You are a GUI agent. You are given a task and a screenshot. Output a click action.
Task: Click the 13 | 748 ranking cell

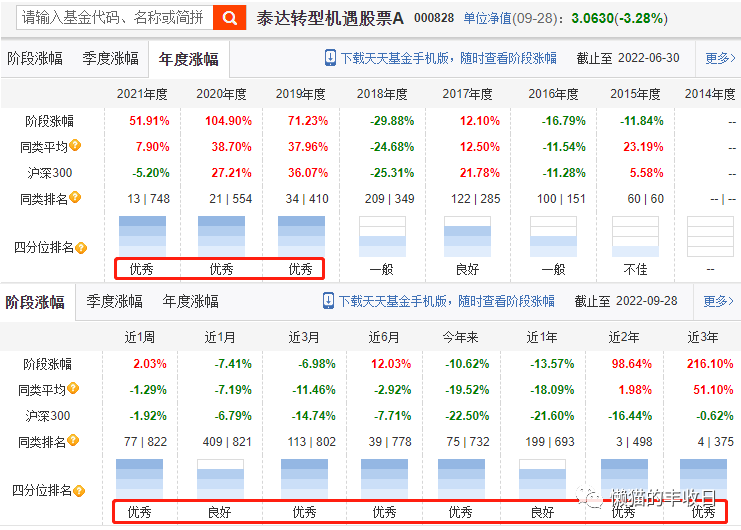[148, 199]
